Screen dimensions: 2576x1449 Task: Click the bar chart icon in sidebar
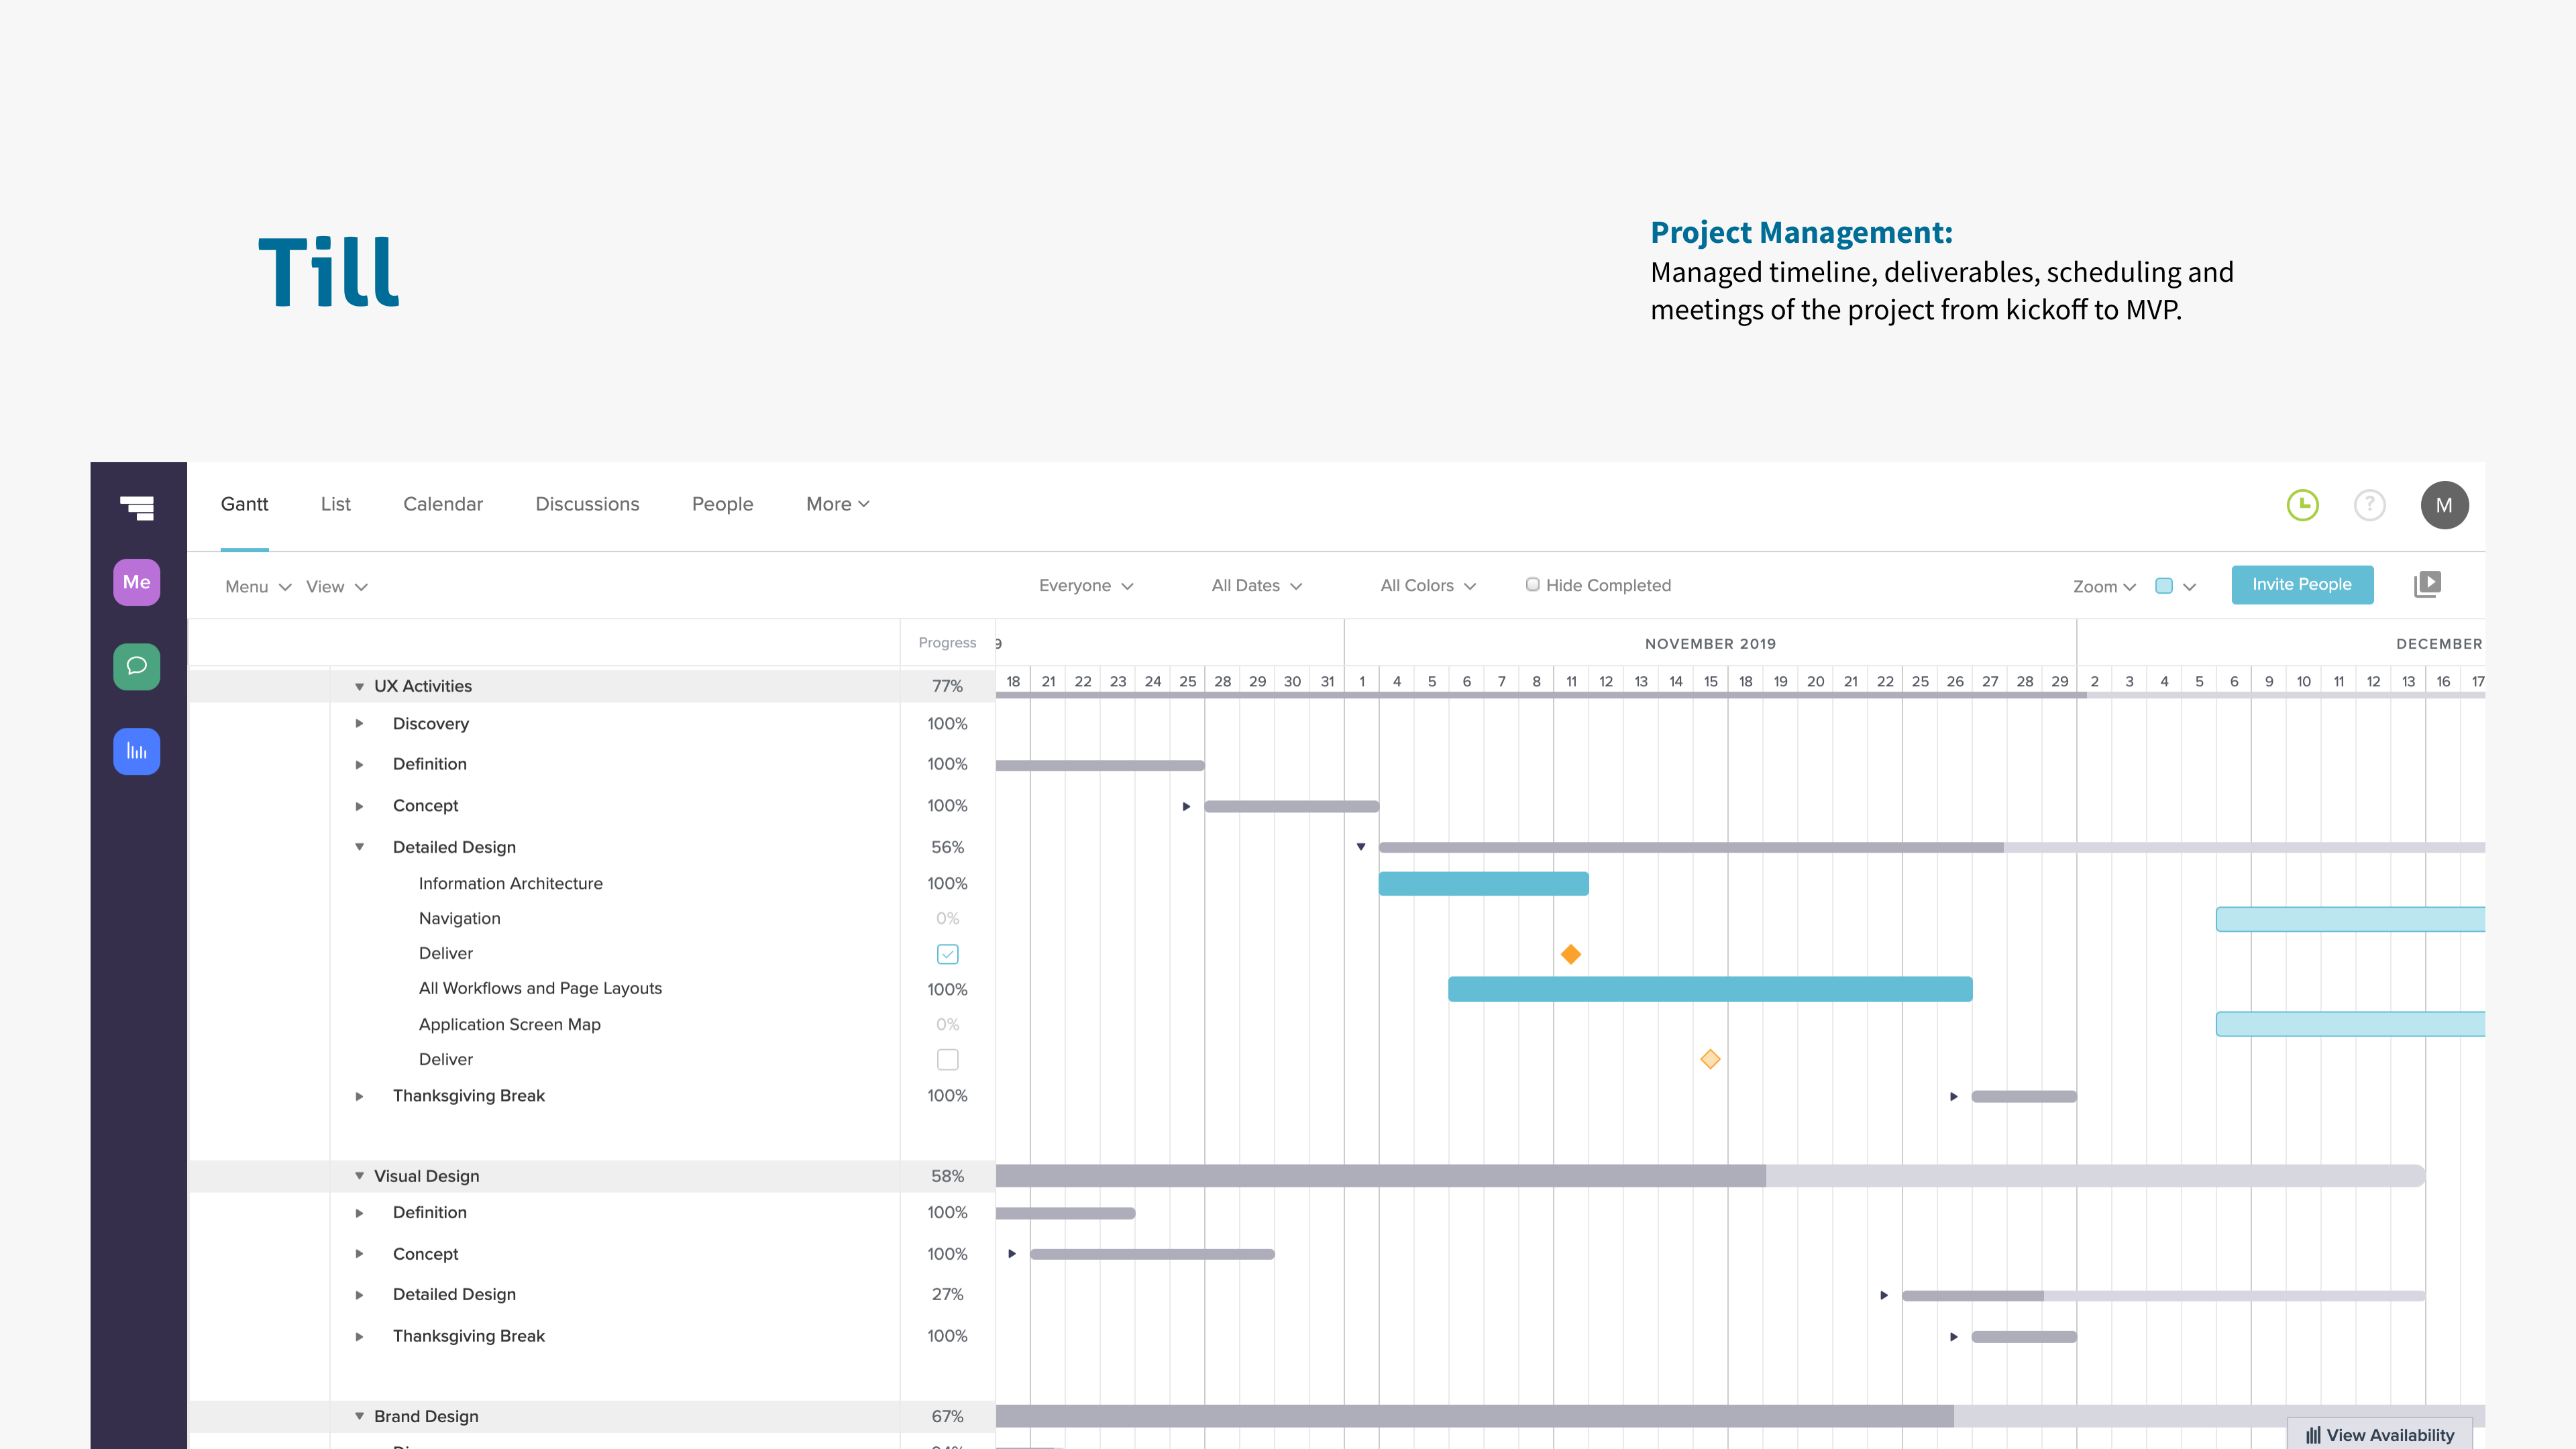[x=136, y=751]
